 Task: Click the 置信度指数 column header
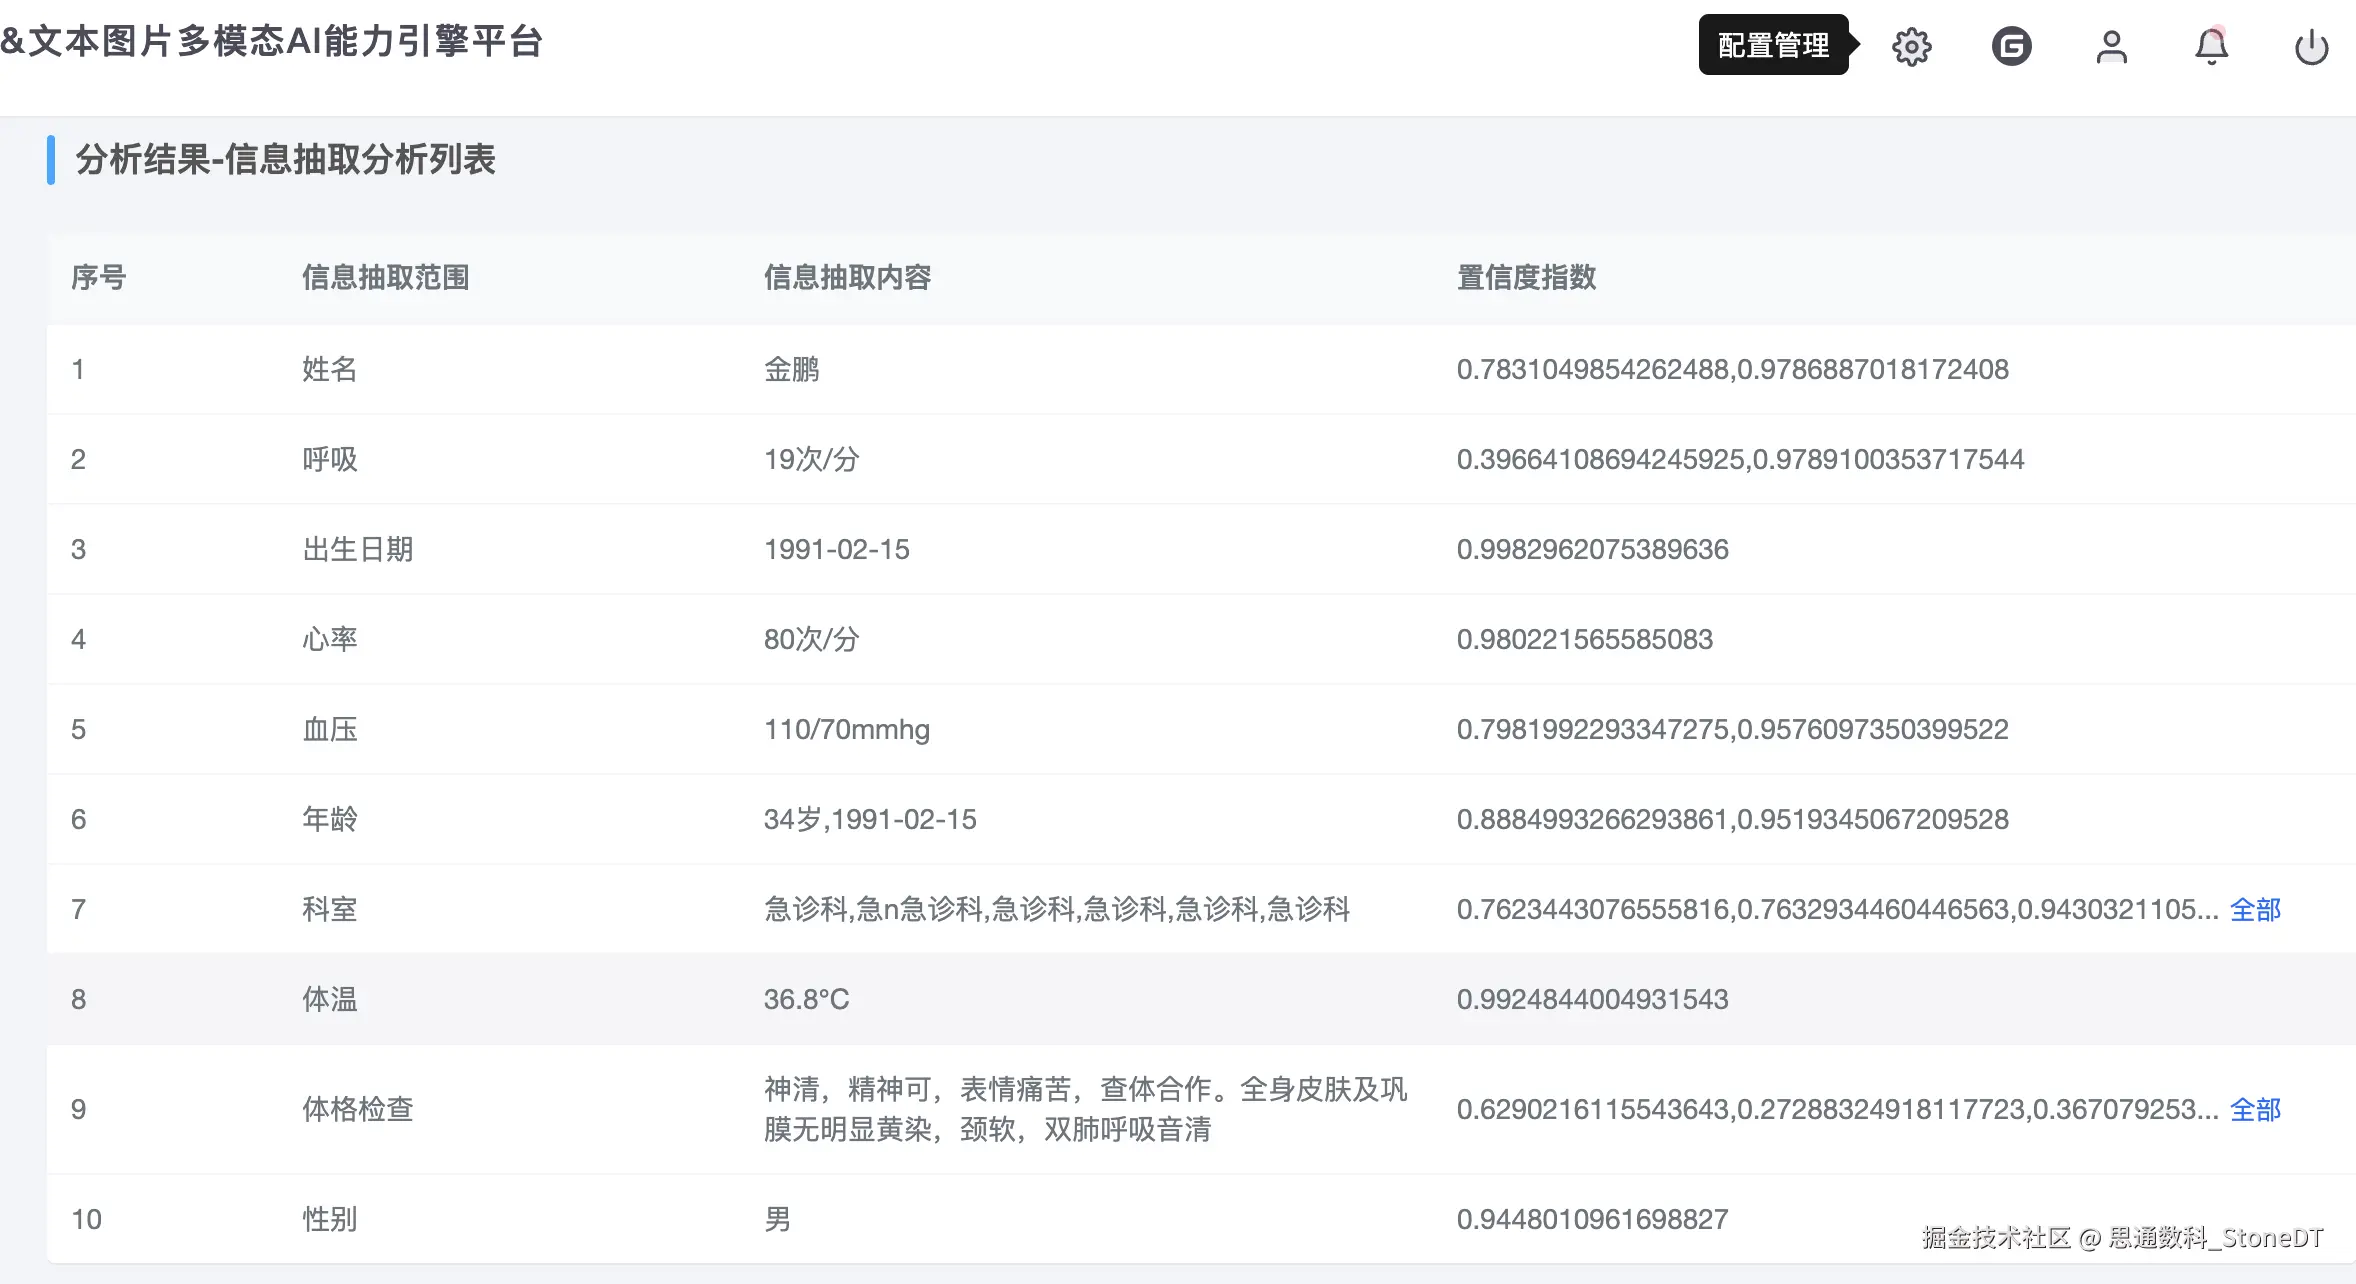click(1526, 277)
